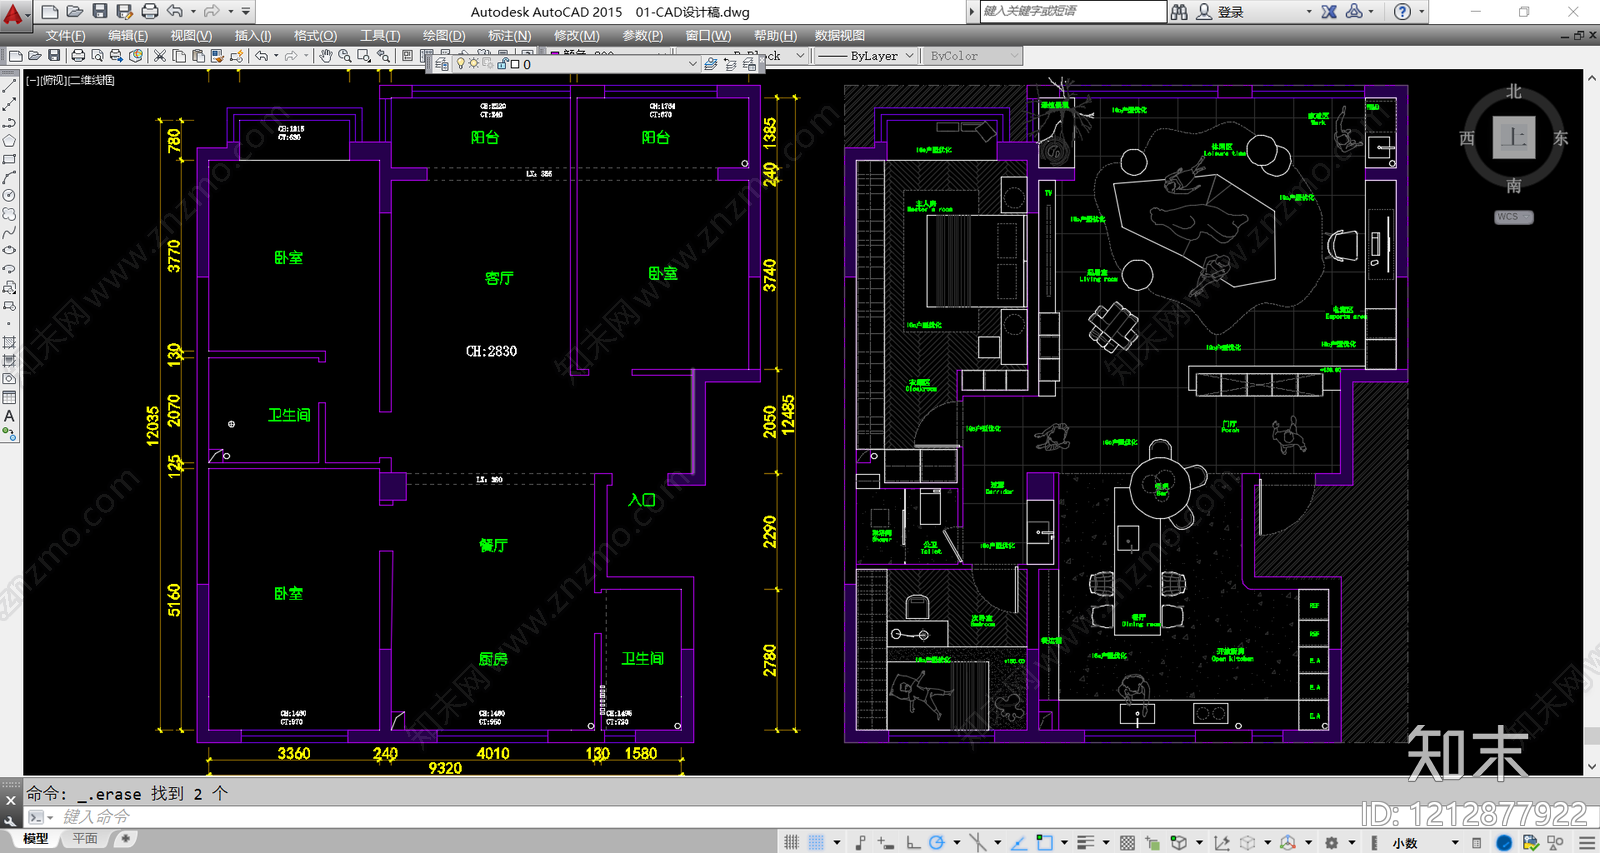1600x853 pixels.
Task: Toggle hardware acceleration blue circle
Action: [x=1503, y=843]
